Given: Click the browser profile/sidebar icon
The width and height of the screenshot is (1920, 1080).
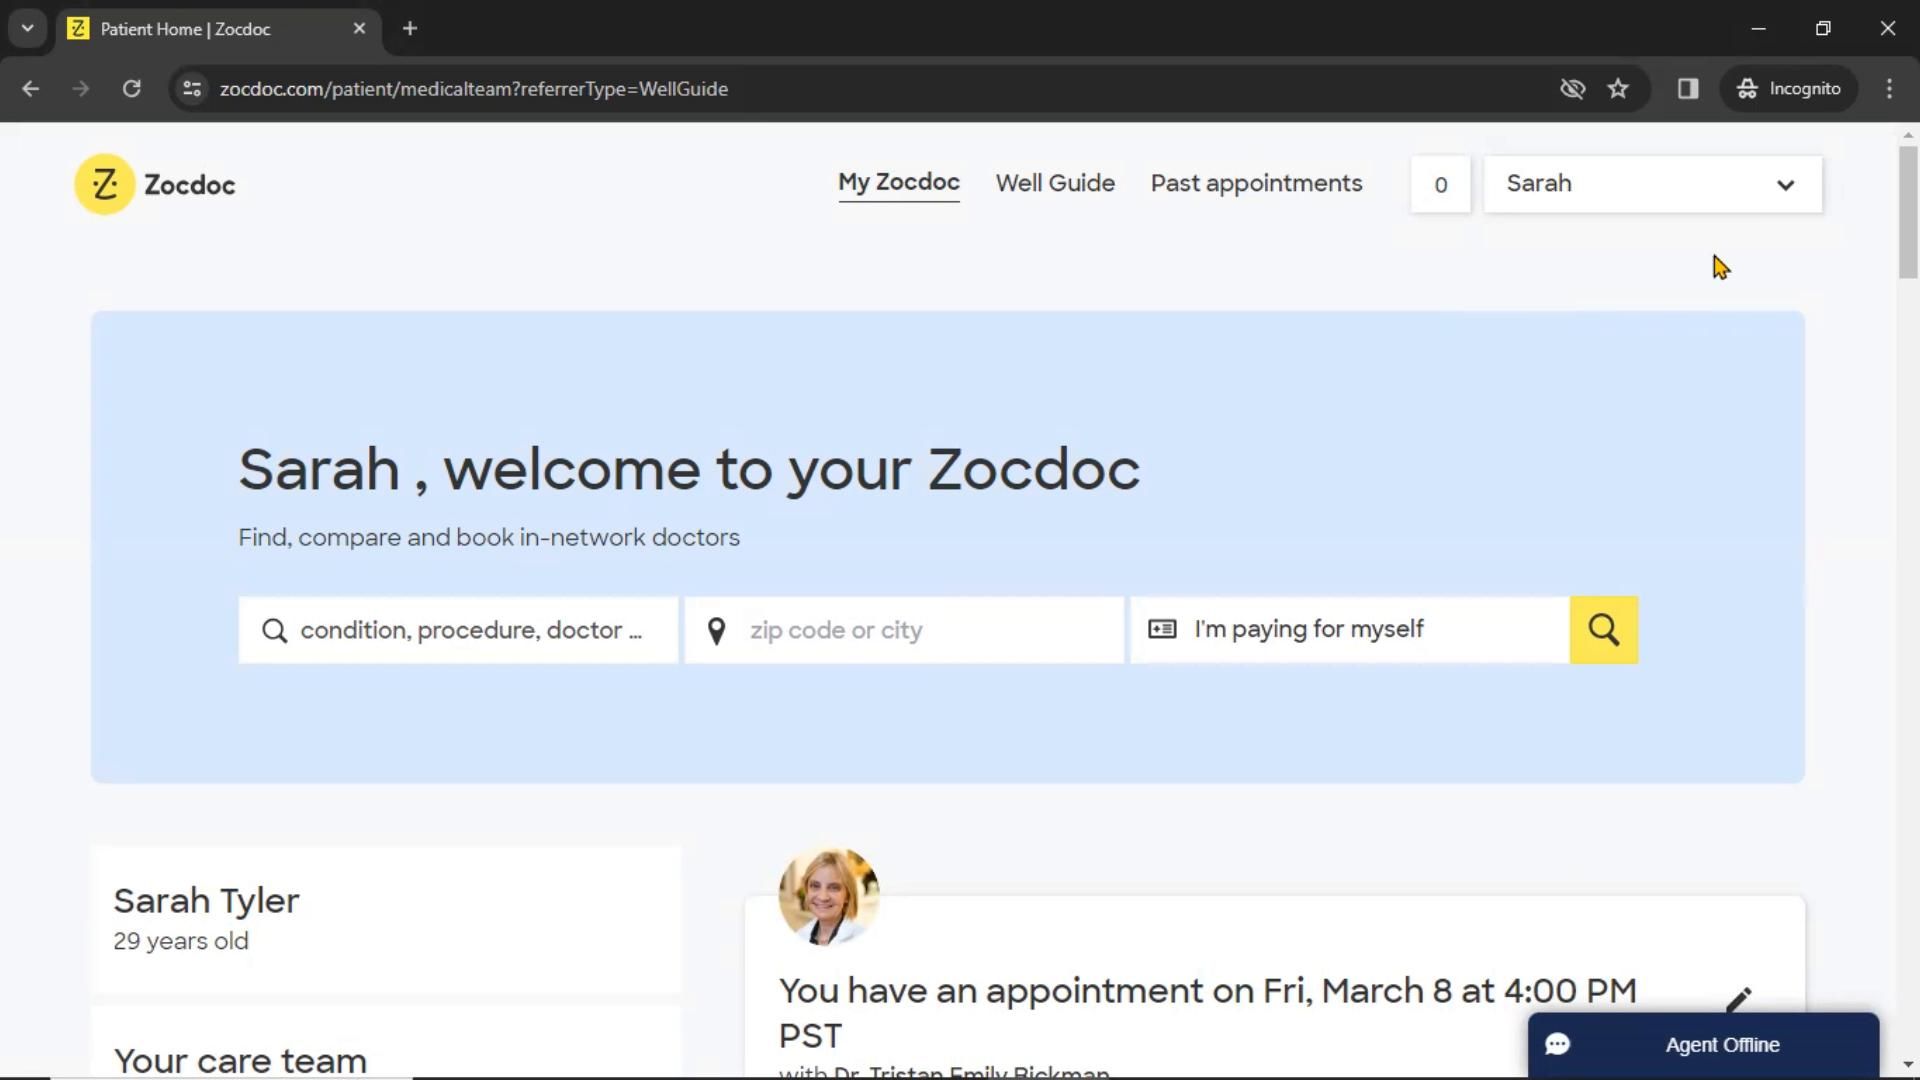Looking at the screenshot, I should pos(1688,88).
